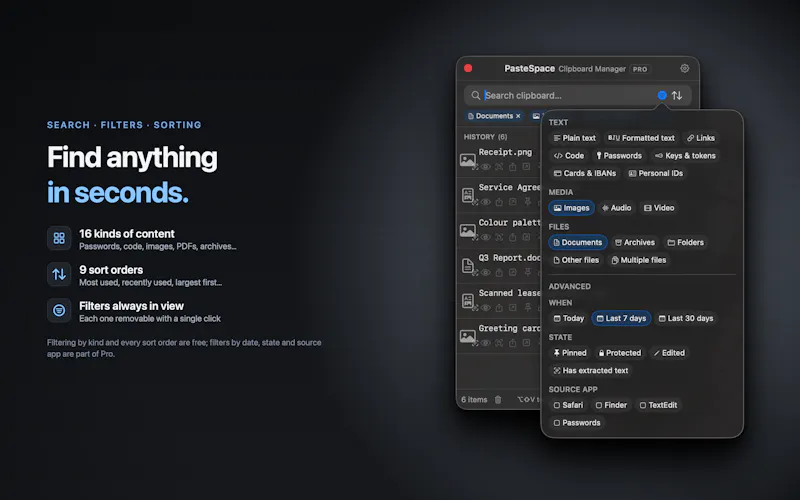Show only Edited items
800x500 pixels.
(669, 353)
